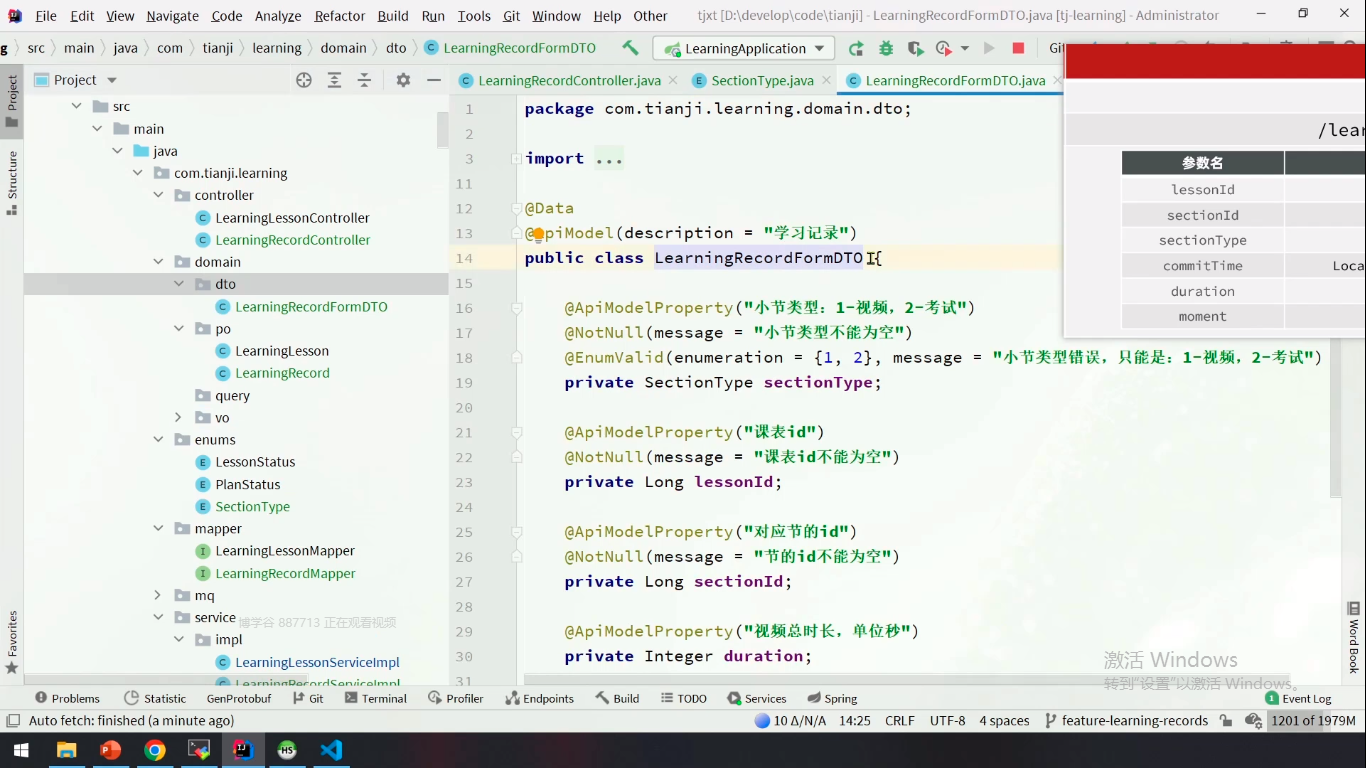Open Project panel gear settings
The width and height of the screenshot is (1366, 768).
(x=403, y=80)
